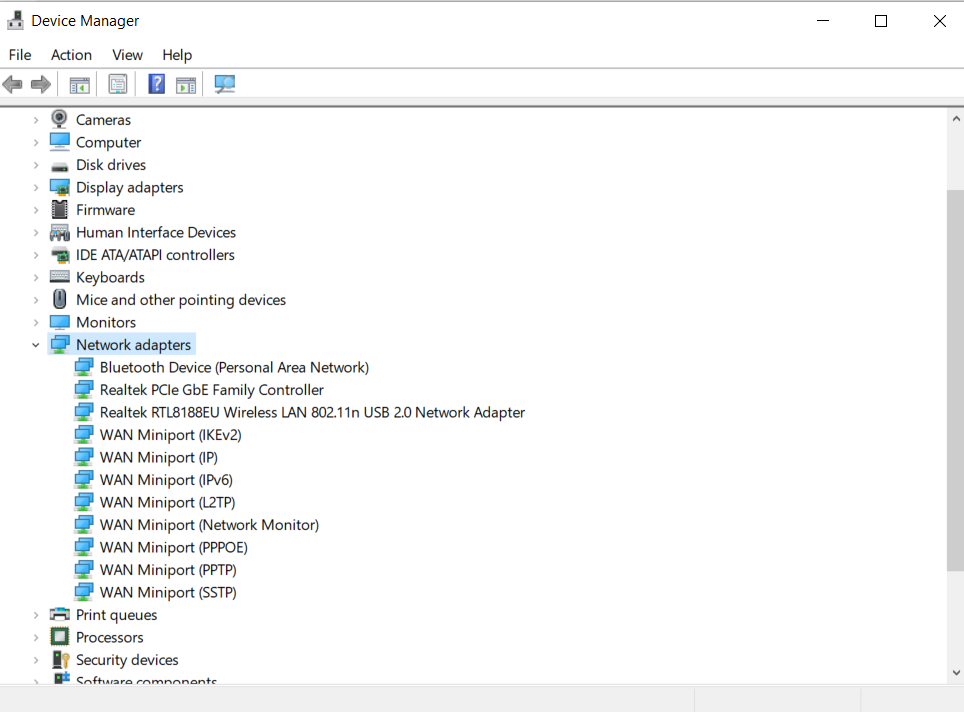Select Realtek PCIe GbE Family Controller

(x=211, y=390)
